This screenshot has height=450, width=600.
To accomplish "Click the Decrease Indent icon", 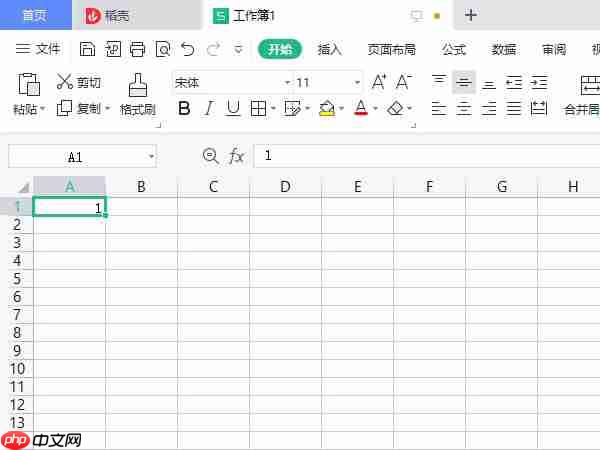I will 514,82.
